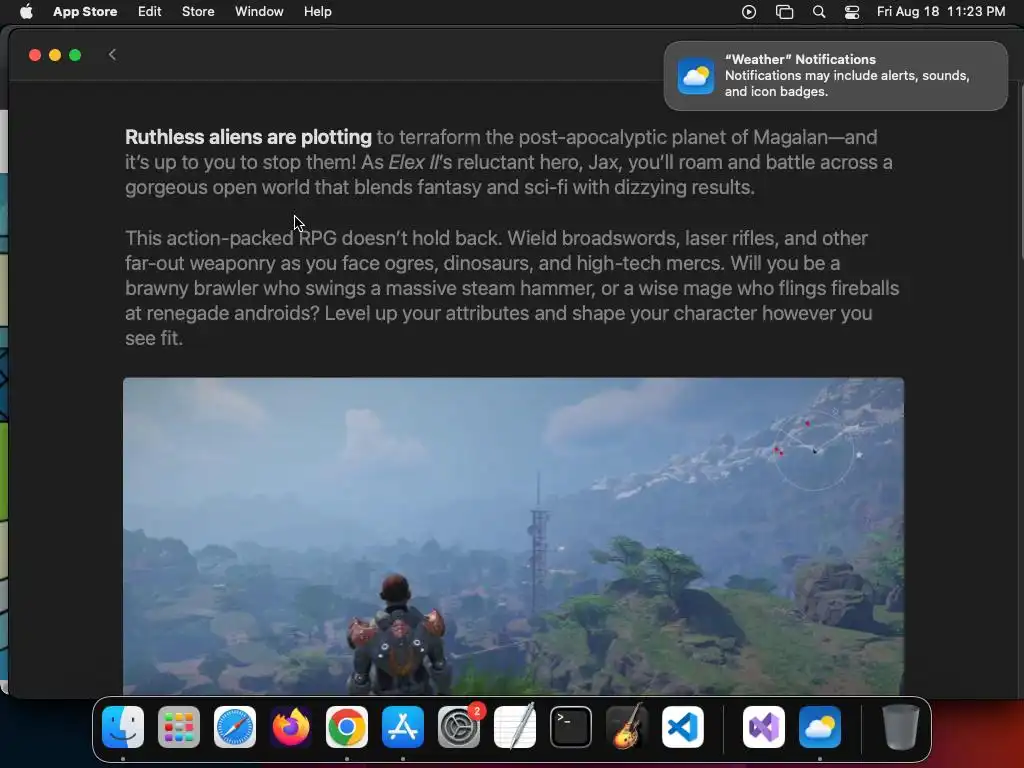Open Visual Studio Code from the Dock
The image size is (1024, 768).
683,727
